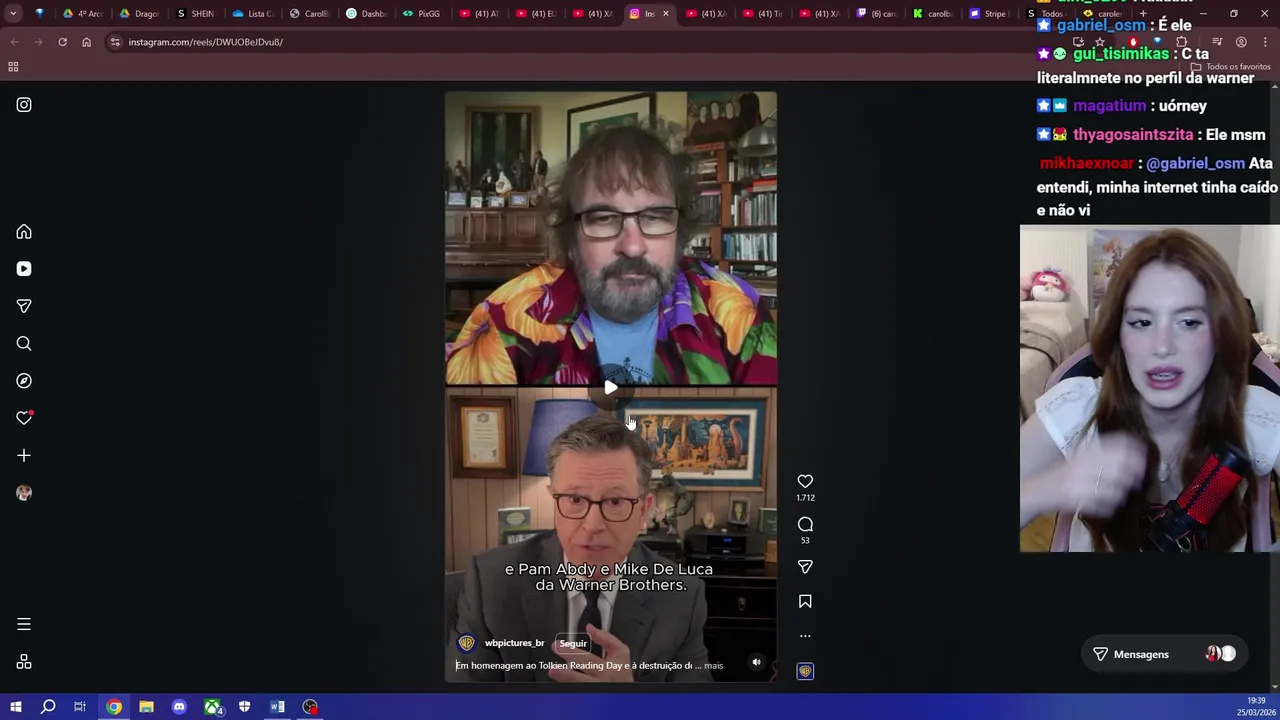Viewport: 1280px width, 720px height.
Task: View site information icon in the address bar
Action: (x=115, y=42)
